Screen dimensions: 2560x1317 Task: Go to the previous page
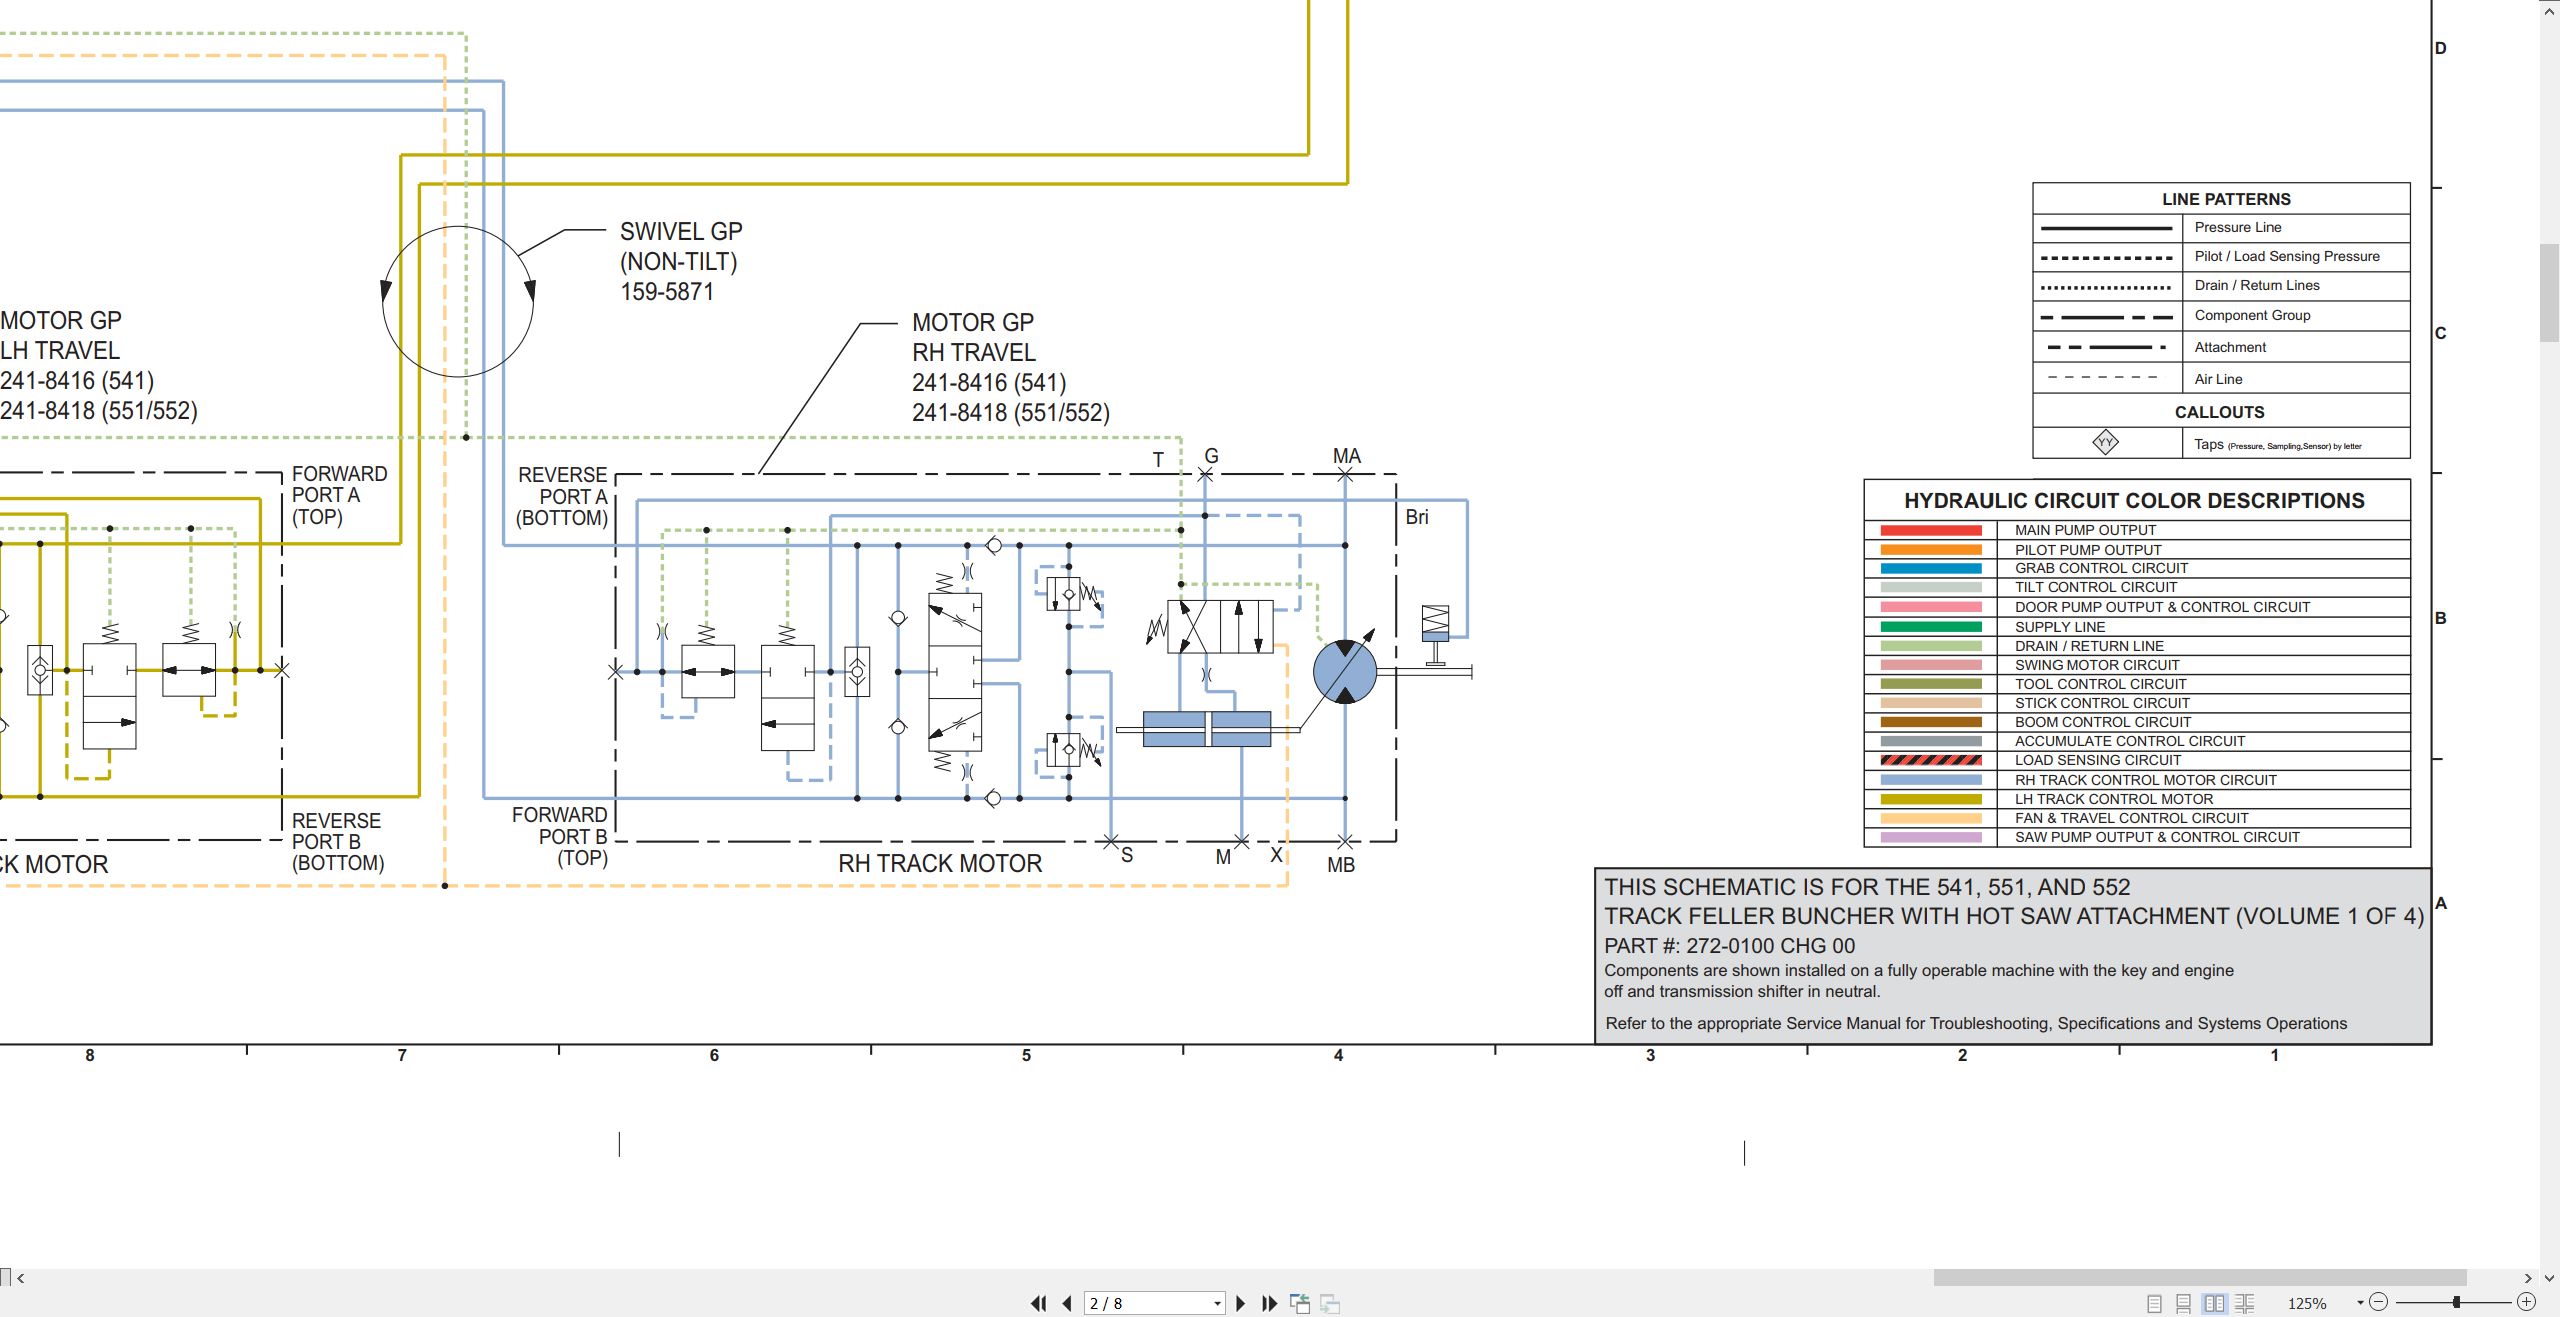coord(1067,1303)
